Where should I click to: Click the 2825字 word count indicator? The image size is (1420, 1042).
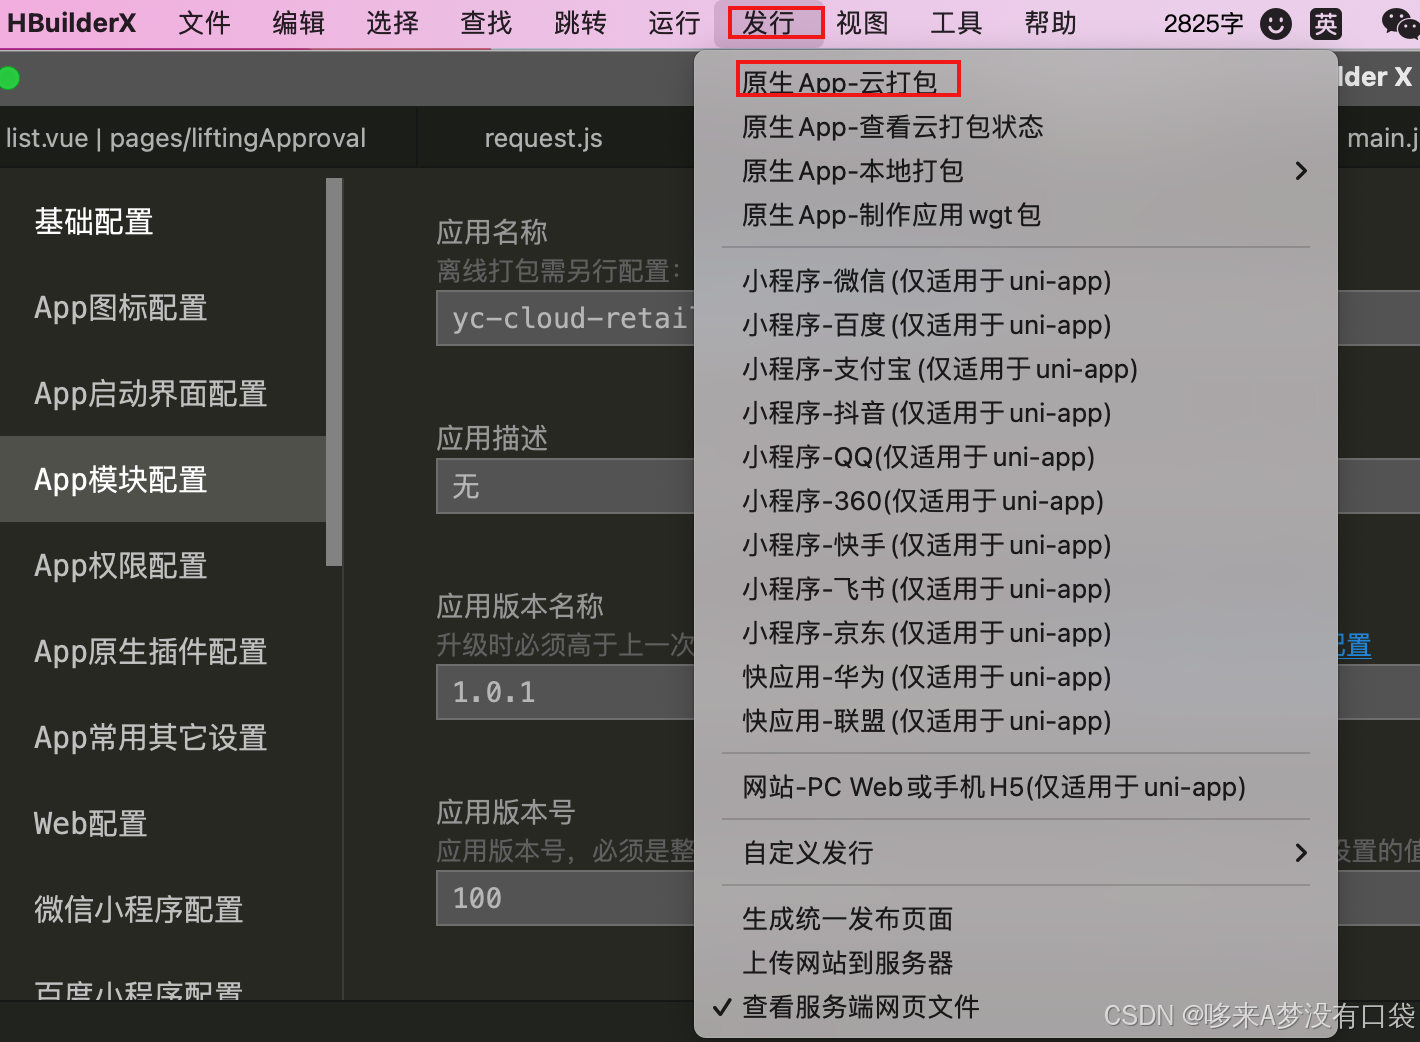(1203, 23)
